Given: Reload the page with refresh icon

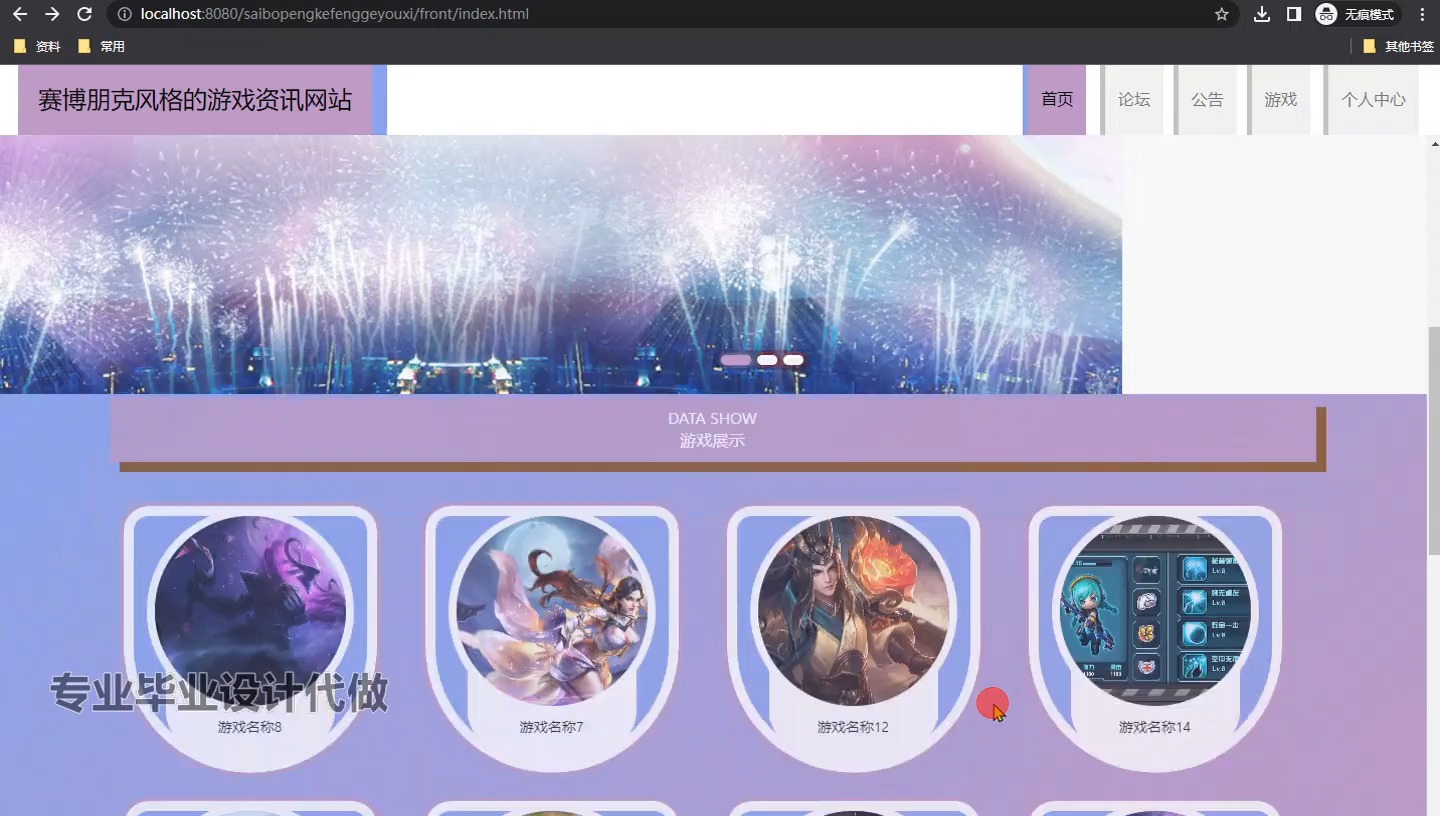Looking at the screenshot, I should tap(85, 14).
